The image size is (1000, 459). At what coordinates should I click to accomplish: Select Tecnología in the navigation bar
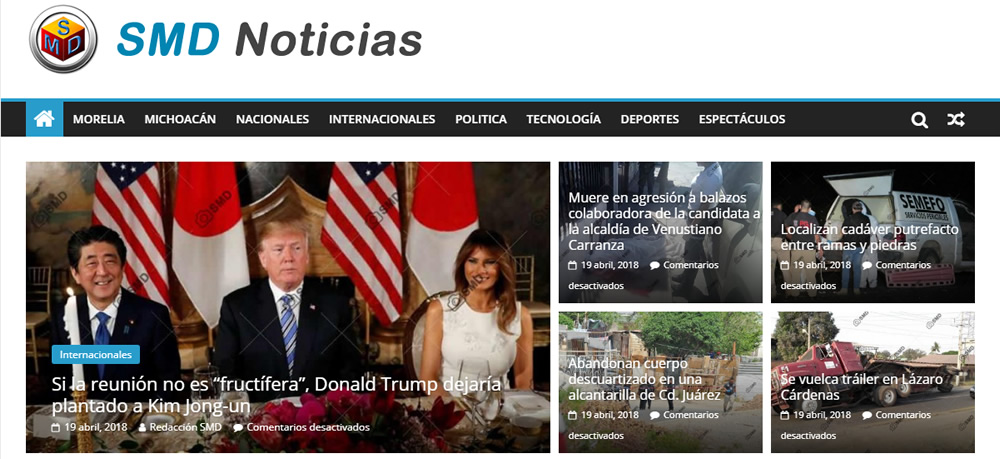tap(563, 119)
